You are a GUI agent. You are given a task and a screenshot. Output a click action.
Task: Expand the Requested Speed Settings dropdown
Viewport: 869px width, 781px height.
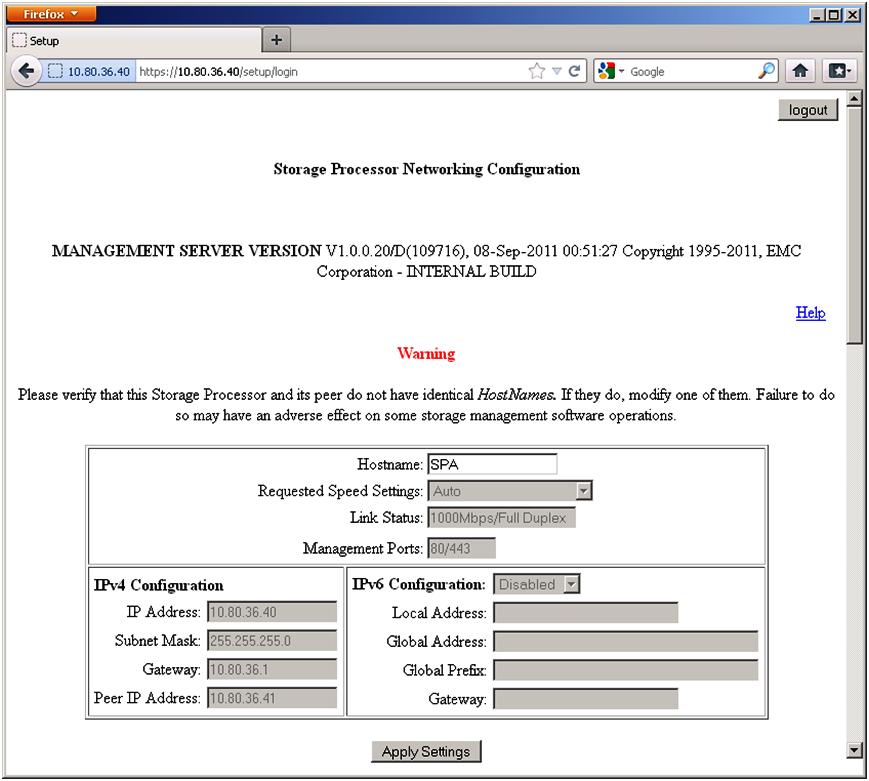584,491
